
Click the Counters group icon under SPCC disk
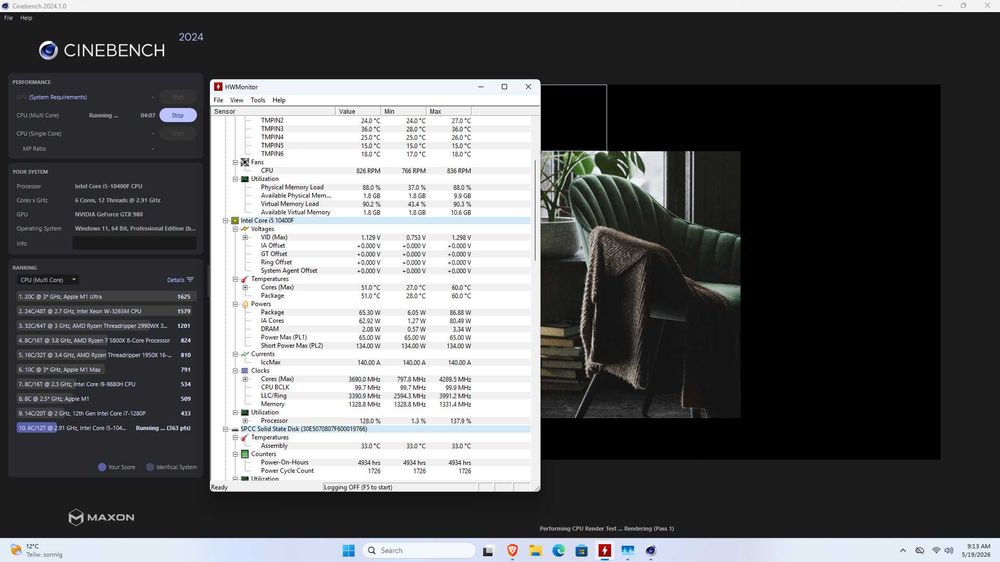pos(244,454)
